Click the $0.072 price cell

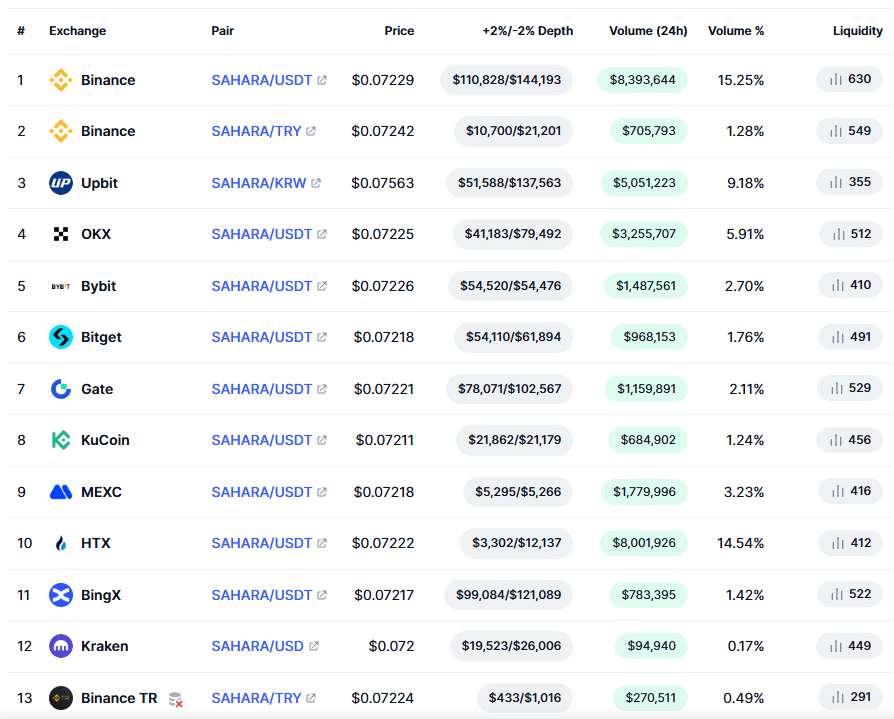(391, 646)
